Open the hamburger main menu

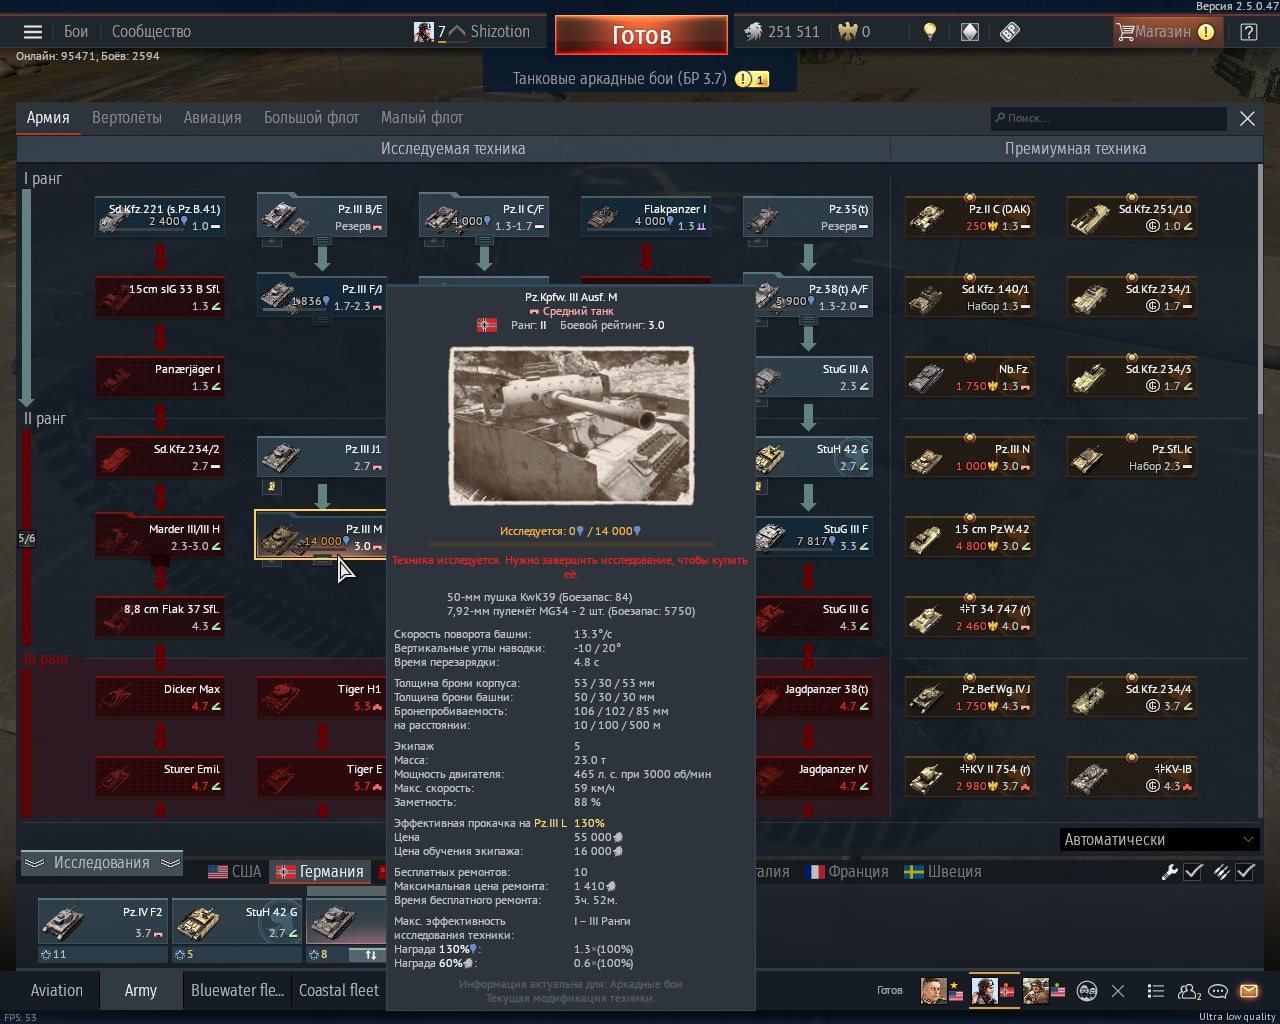(x=33, y=32)
